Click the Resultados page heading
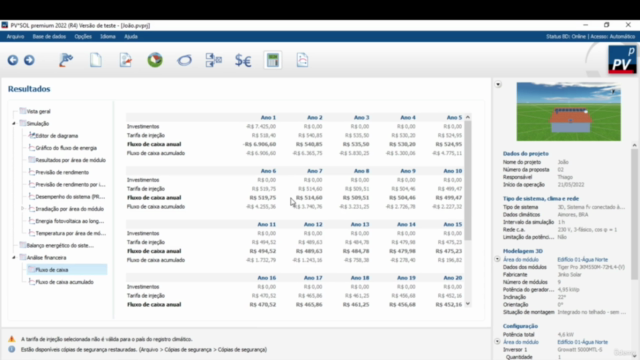 click(x=29, y=89)
